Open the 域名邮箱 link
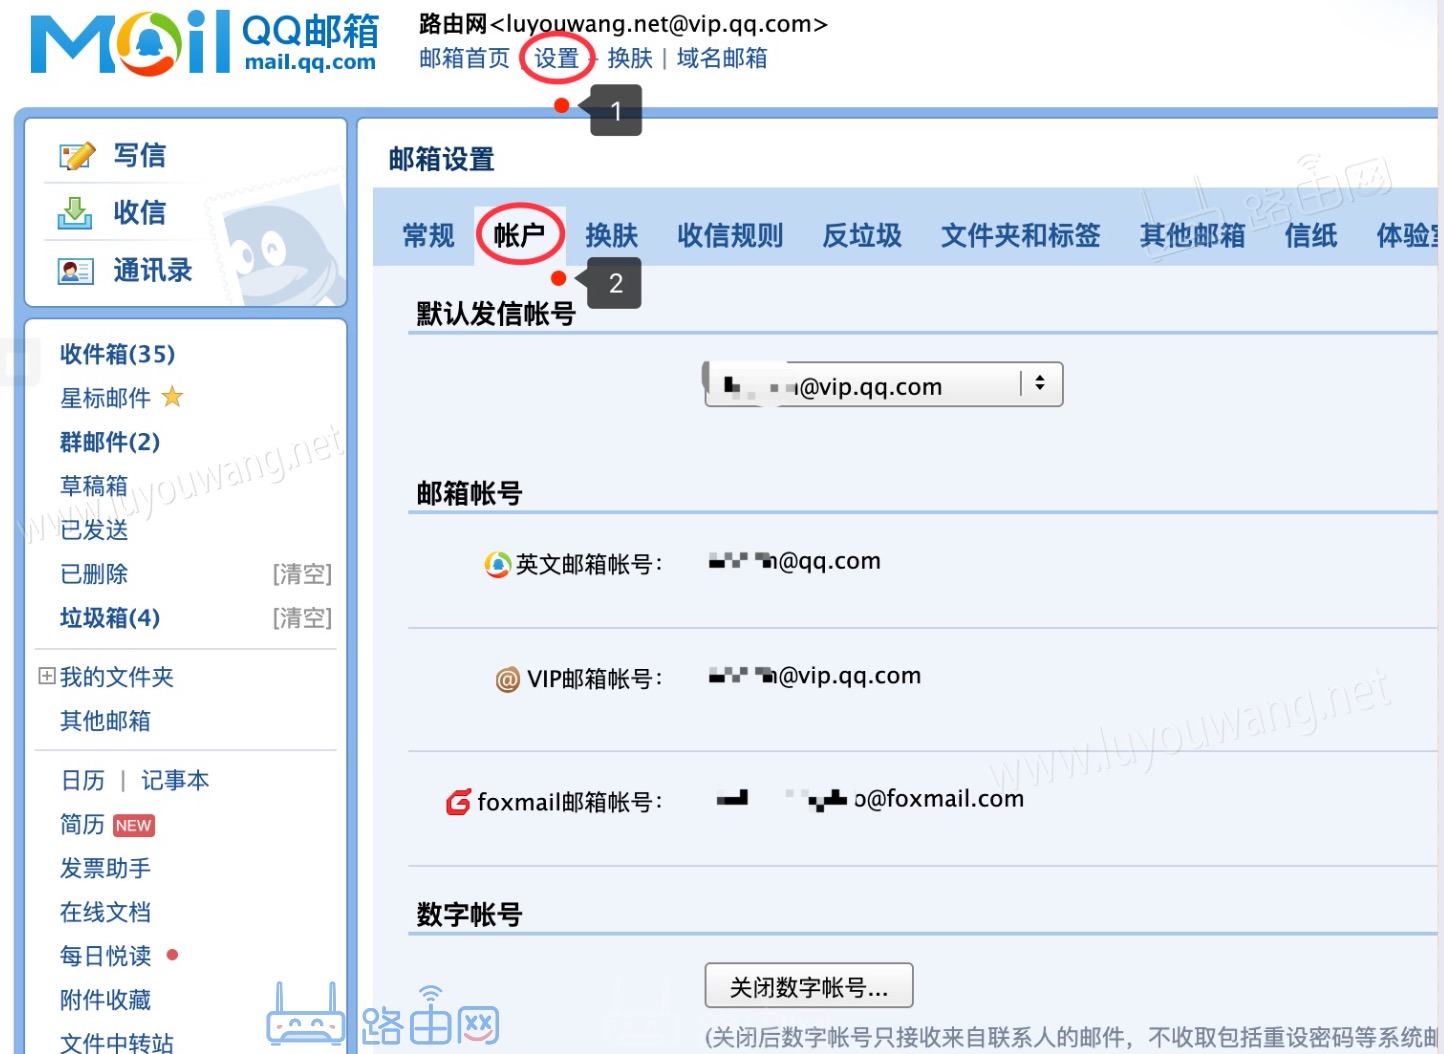Screen dimensions: 1444x1054 (x=721, y=58)
